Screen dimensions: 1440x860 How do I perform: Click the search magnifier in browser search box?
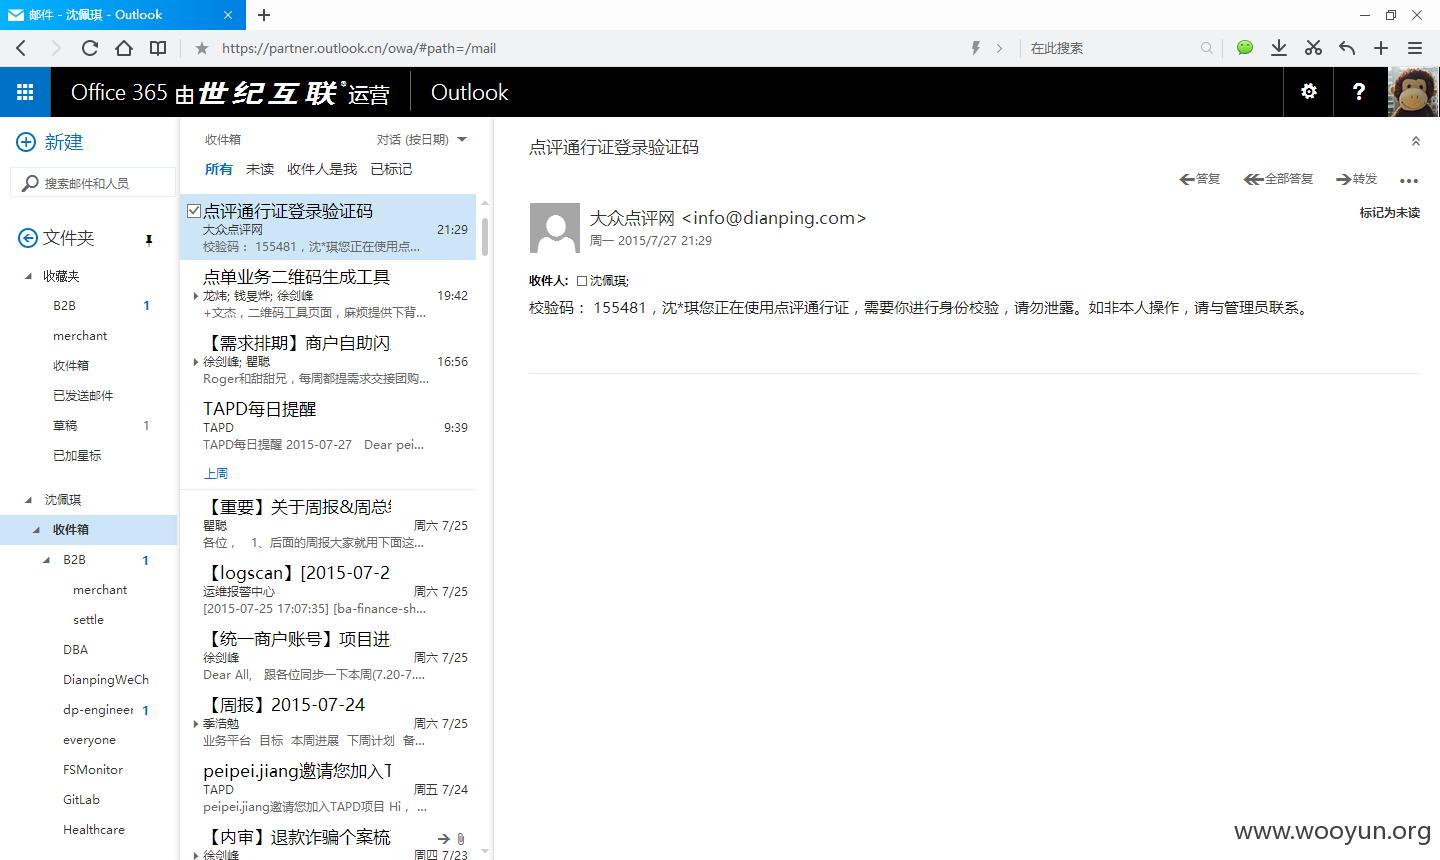pyautogui.click(x=1207, y=48)
